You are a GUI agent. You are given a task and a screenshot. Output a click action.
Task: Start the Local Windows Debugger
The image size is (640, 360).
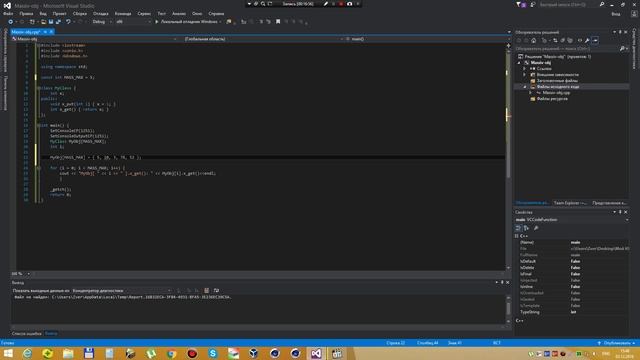[188, 22]
